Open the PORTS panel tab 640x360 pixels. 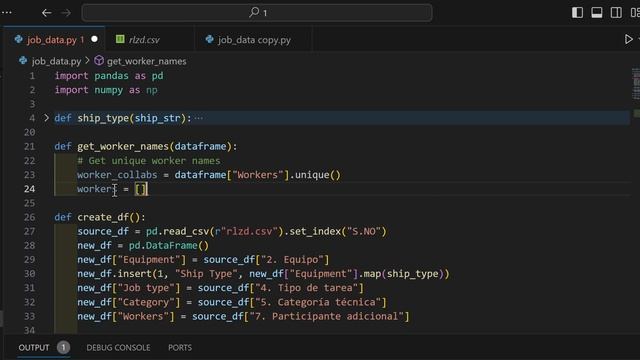pyautogui.click(x=180, y=348)
